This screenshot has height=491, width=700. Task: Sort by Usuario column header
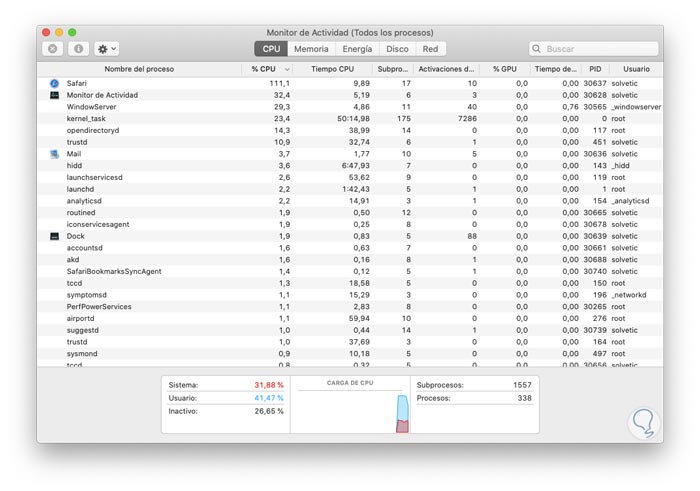[x=636, y=69]
